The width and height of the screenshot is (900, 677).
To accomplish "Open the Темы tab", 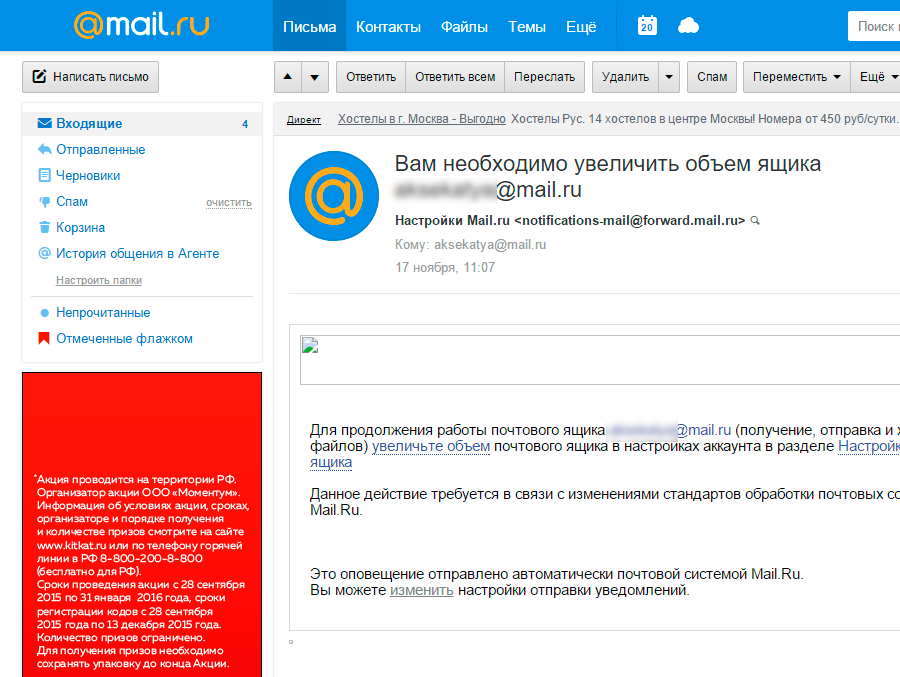I will pyautogui.click(x=526, y=26).
